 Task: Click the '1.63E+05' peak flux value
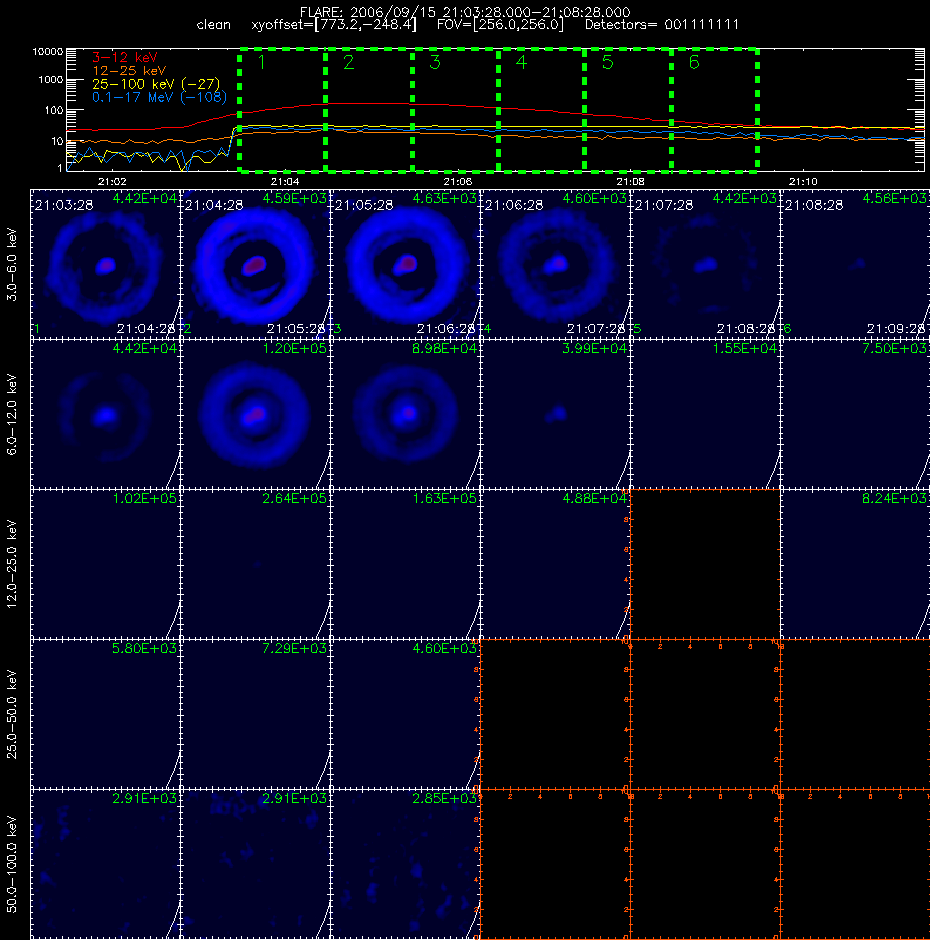[444, 498]
